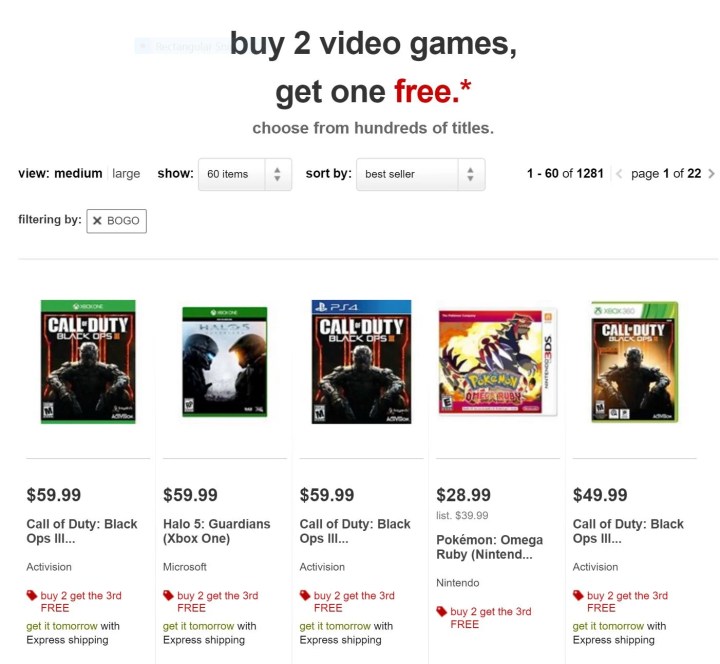Click red tag icon under Xbox 360 Black Ops
This screenshot has width=720, height=664.
pyautogui.click(x=578, y=595)
